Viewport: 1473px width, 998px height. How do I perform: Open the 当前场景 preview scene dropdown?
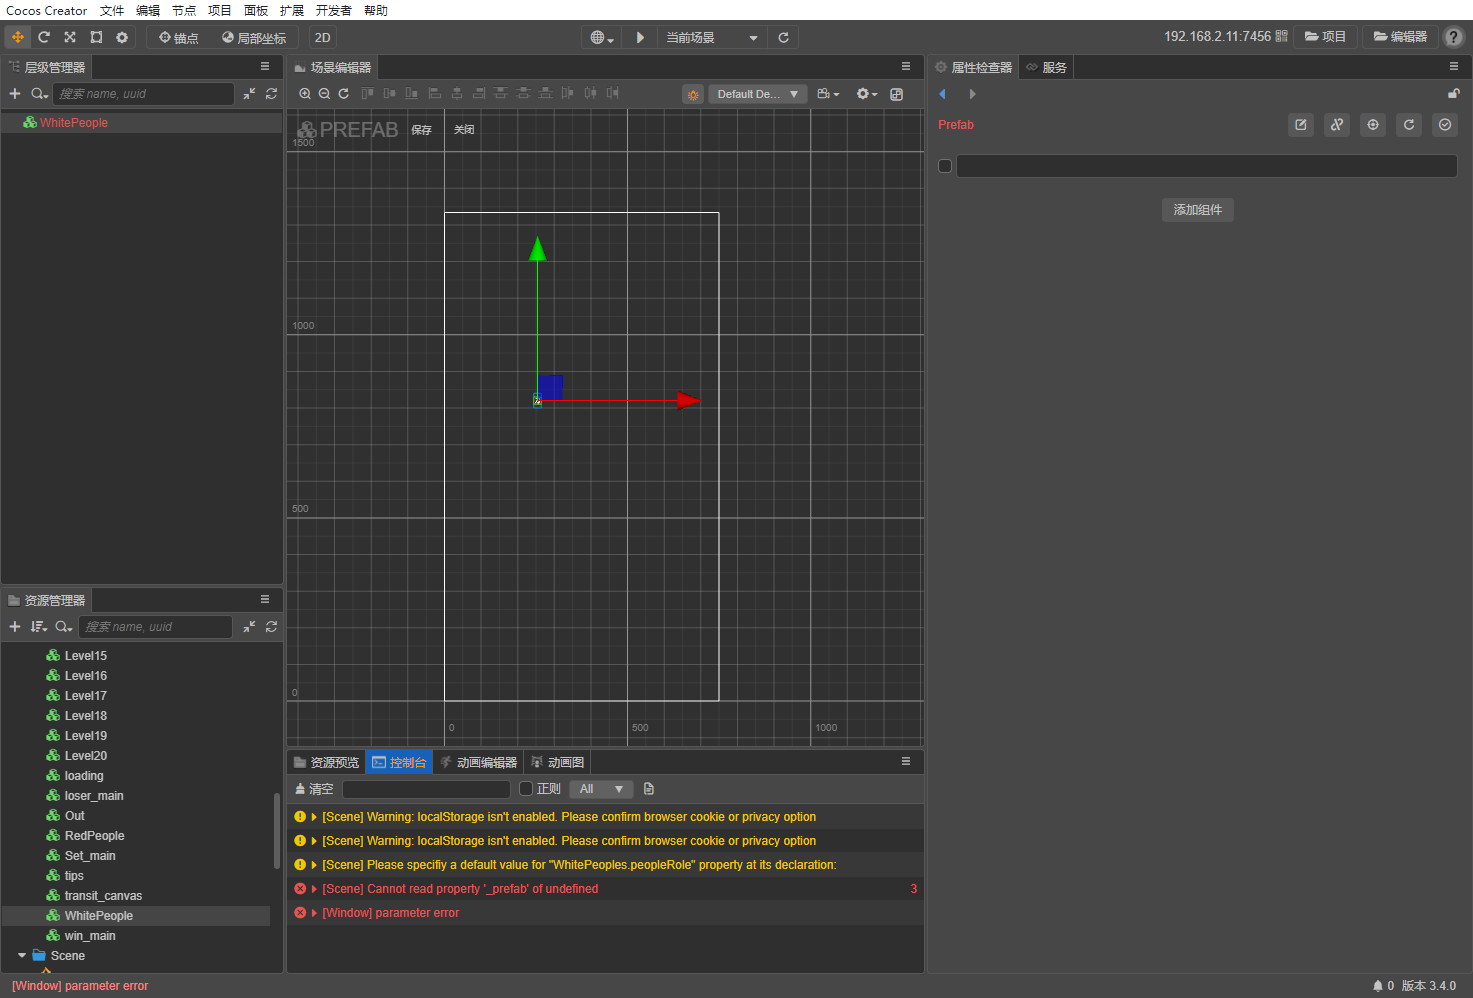pos(712,38)
